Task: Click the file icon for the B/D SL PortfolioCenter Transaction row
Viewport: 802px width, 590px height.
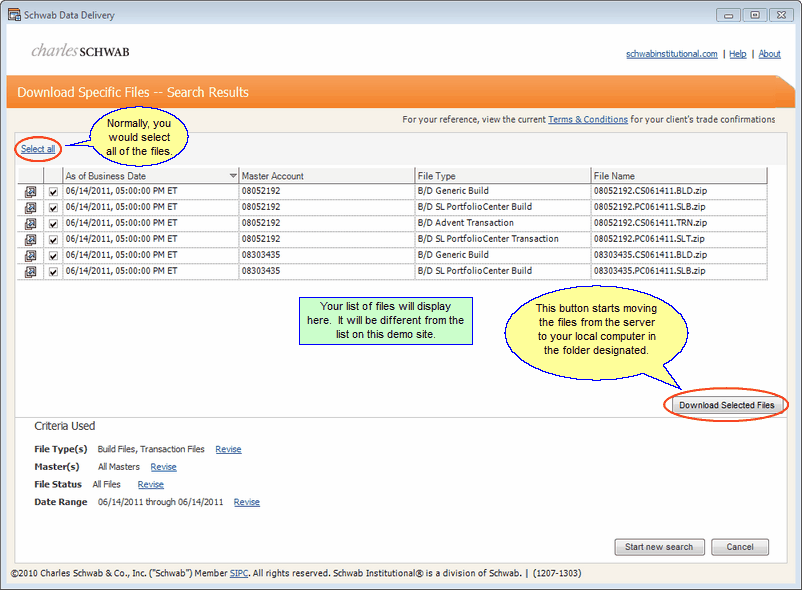Action: tap(30, 239)
